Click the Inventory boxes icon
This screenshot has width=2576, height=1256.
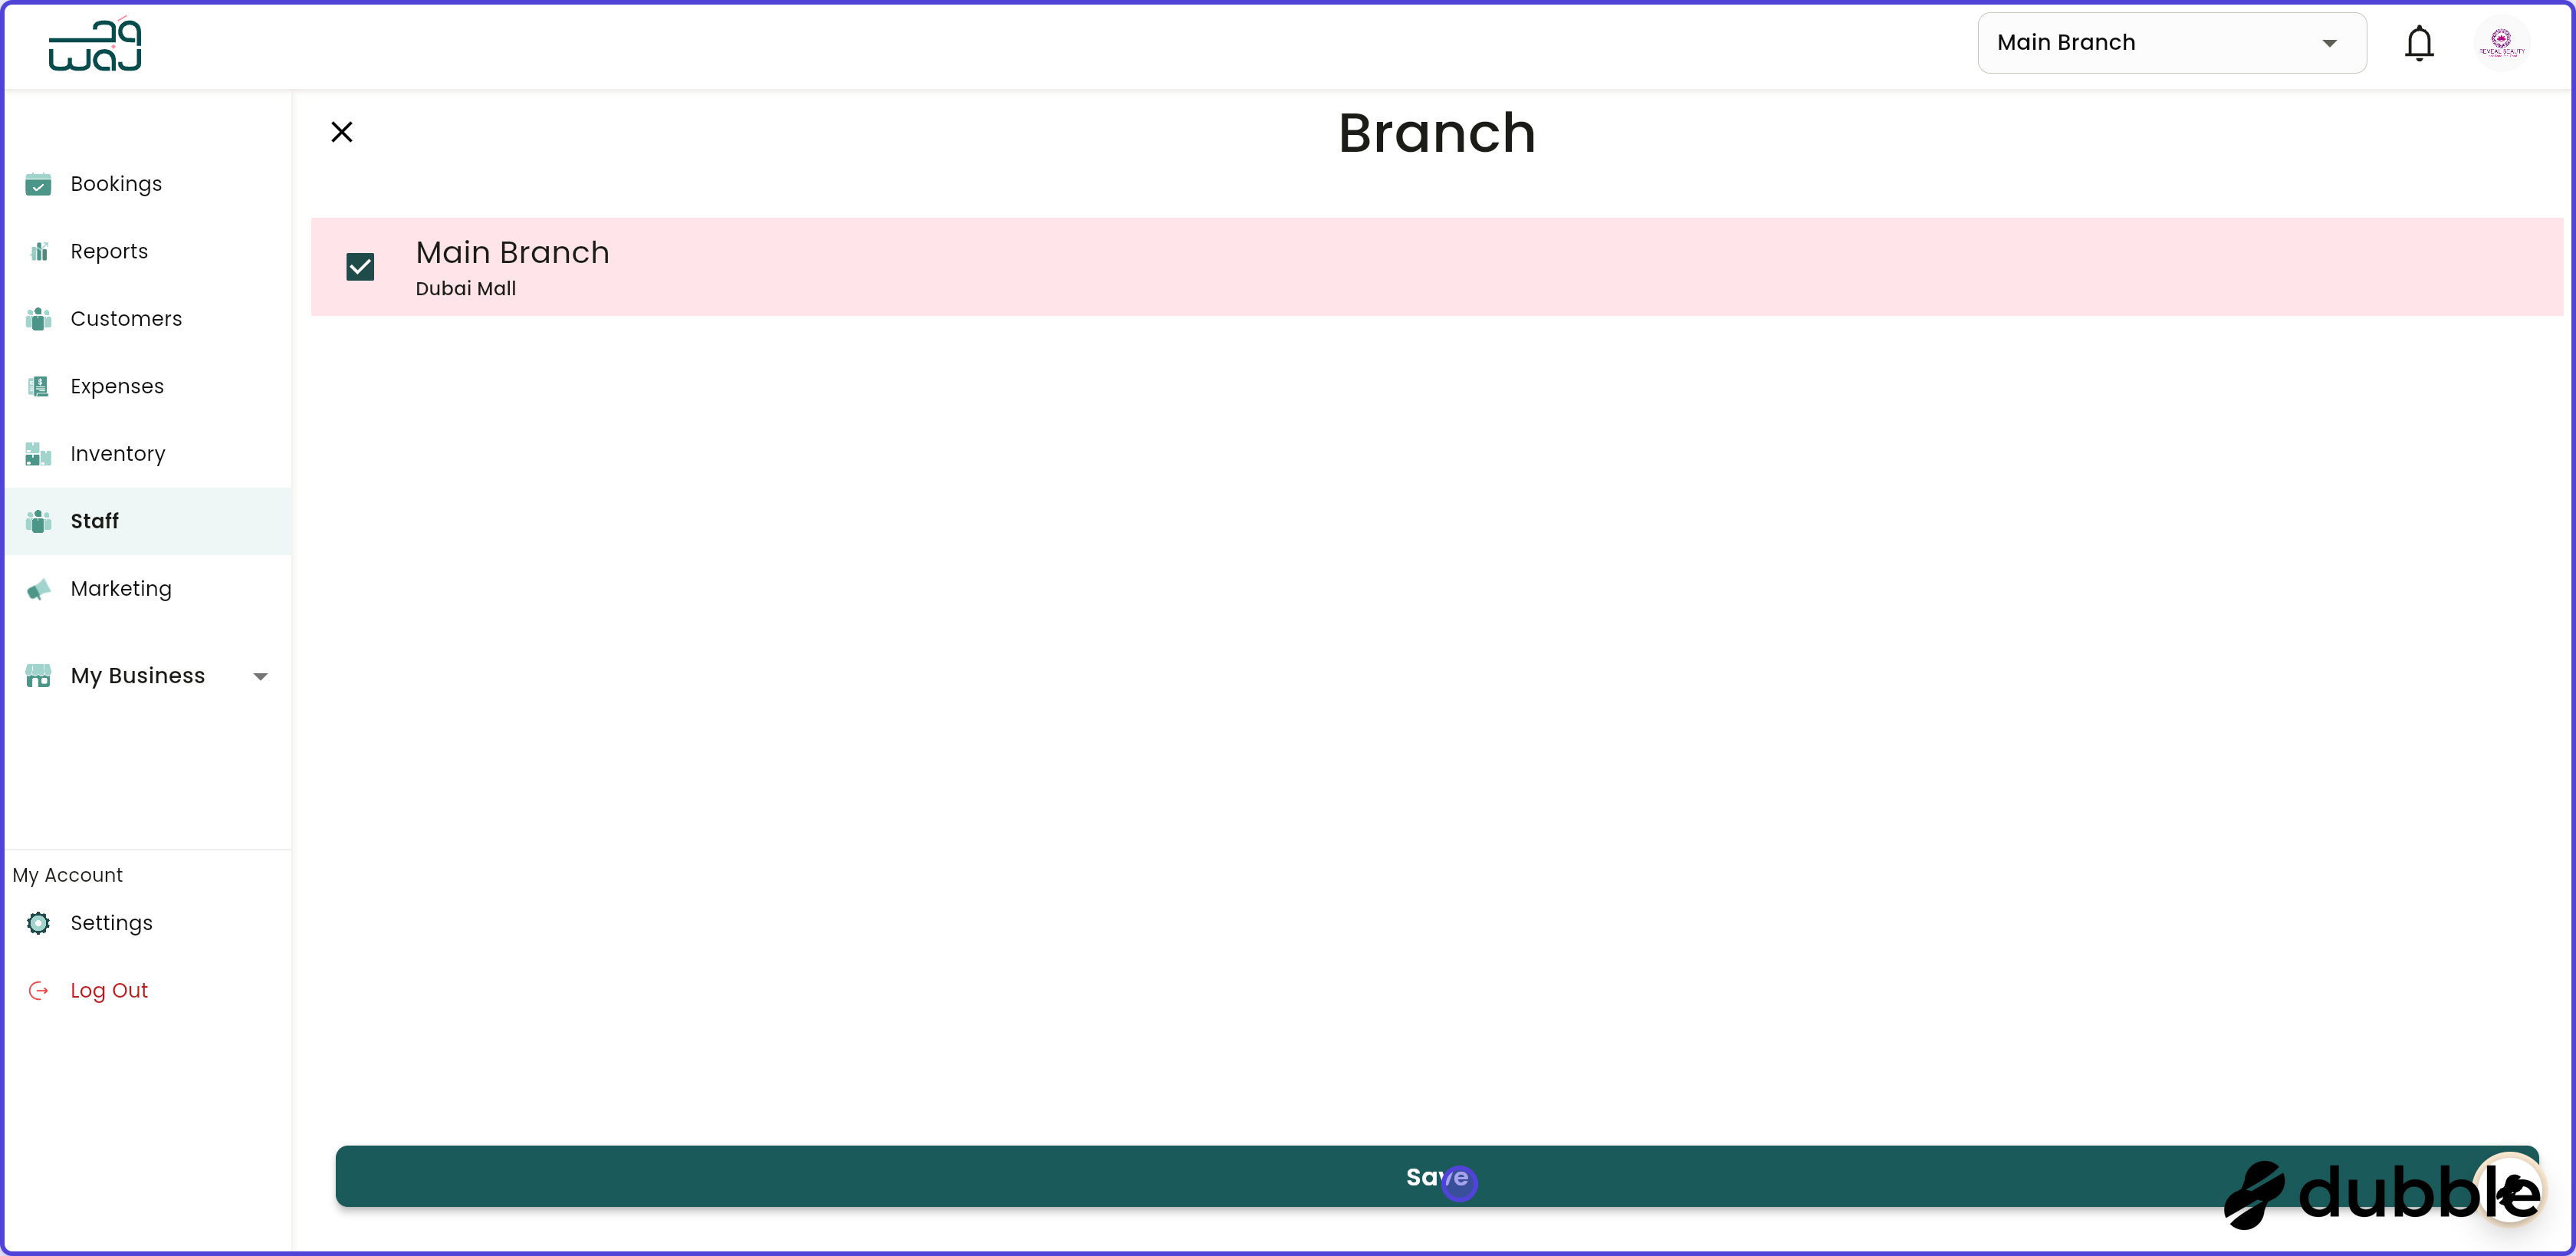pyautogui.click(x=38, y=454)
